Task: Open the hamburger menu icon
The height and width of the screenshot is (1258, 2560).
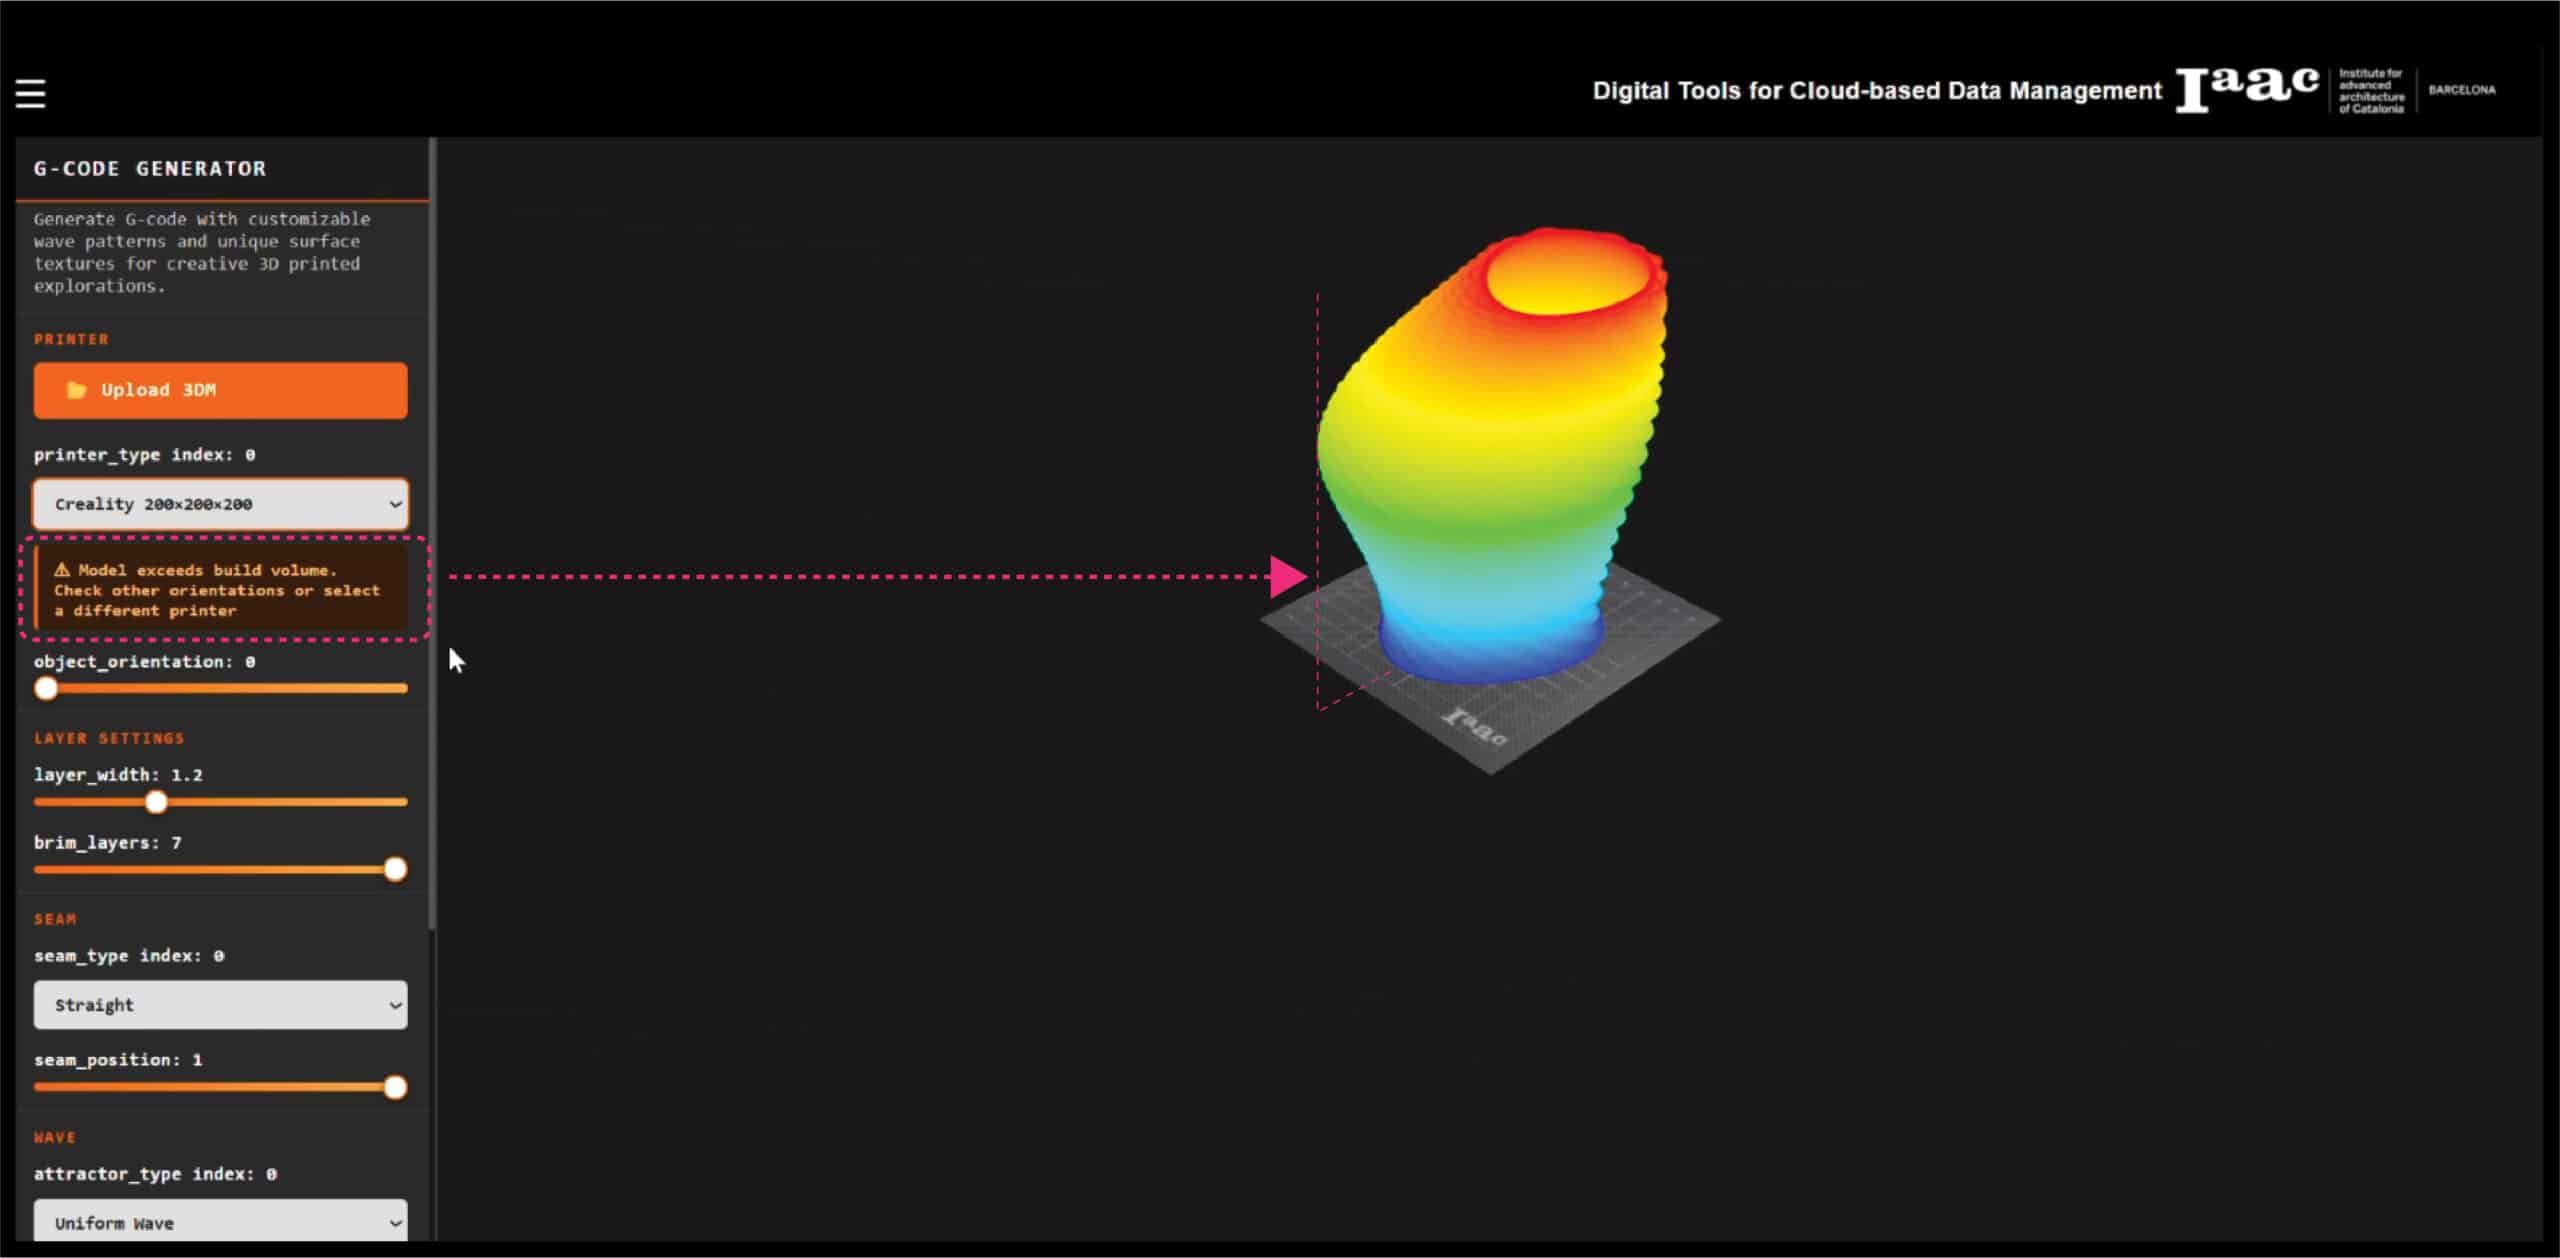Action: pyautogui.click(x=31, y=93)
